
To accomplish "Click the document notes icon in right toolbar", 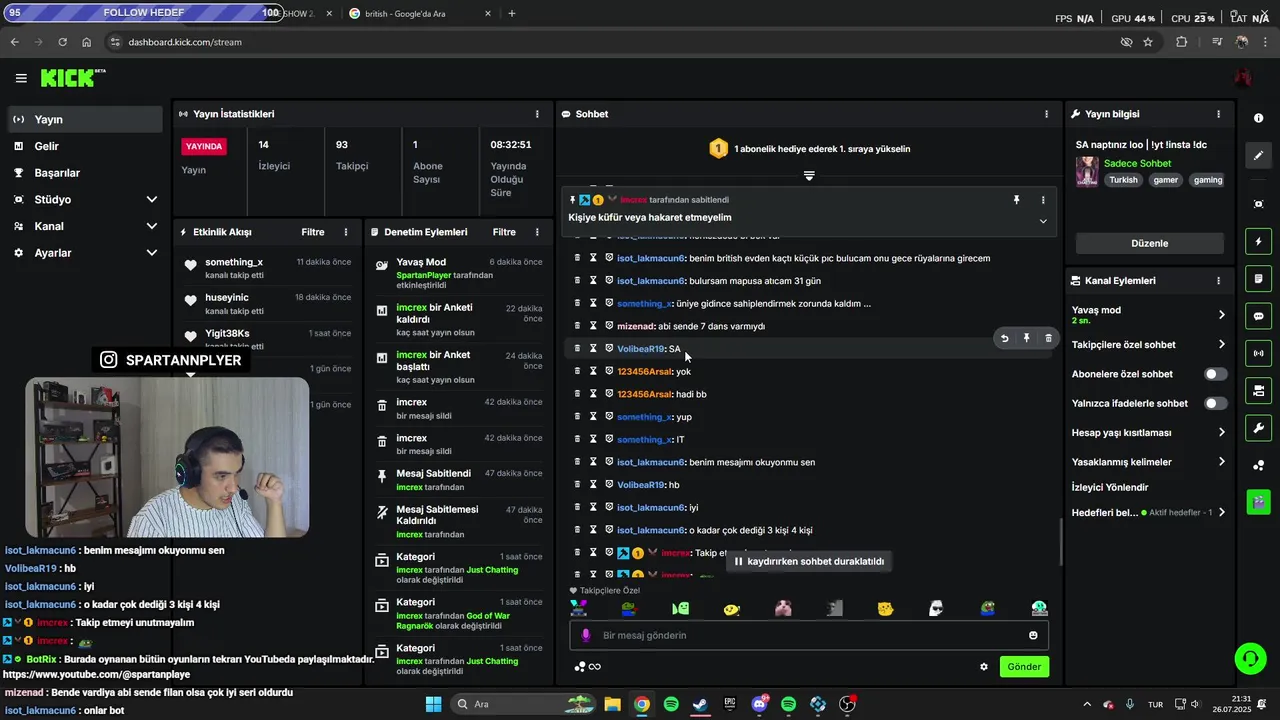I will click(x=1258, y=278).
